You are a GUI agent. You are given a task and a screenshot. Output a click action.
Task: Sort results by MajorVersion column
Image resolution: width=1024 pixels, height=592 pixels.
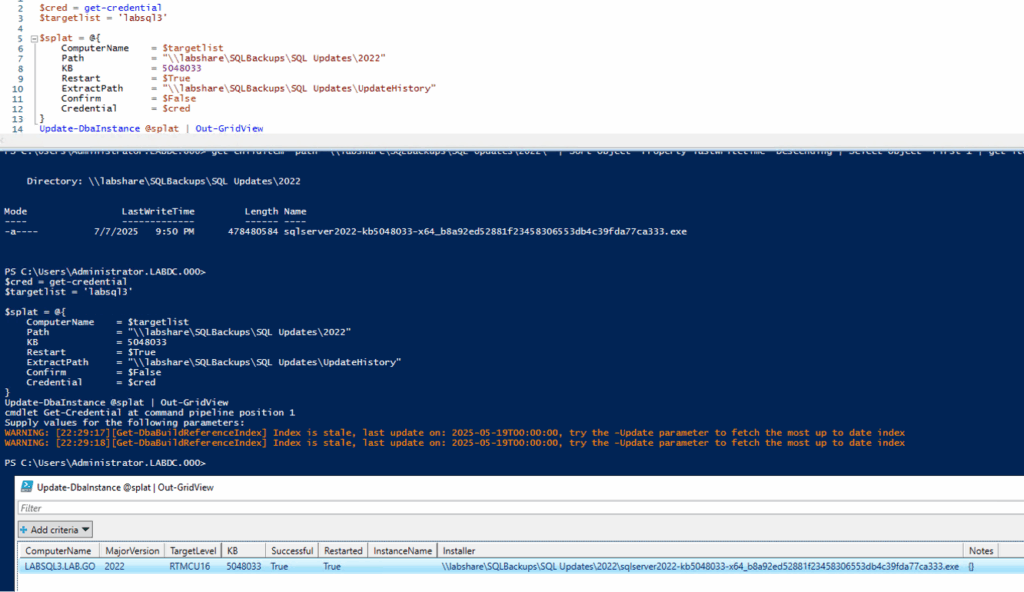[x=132, y=550]
